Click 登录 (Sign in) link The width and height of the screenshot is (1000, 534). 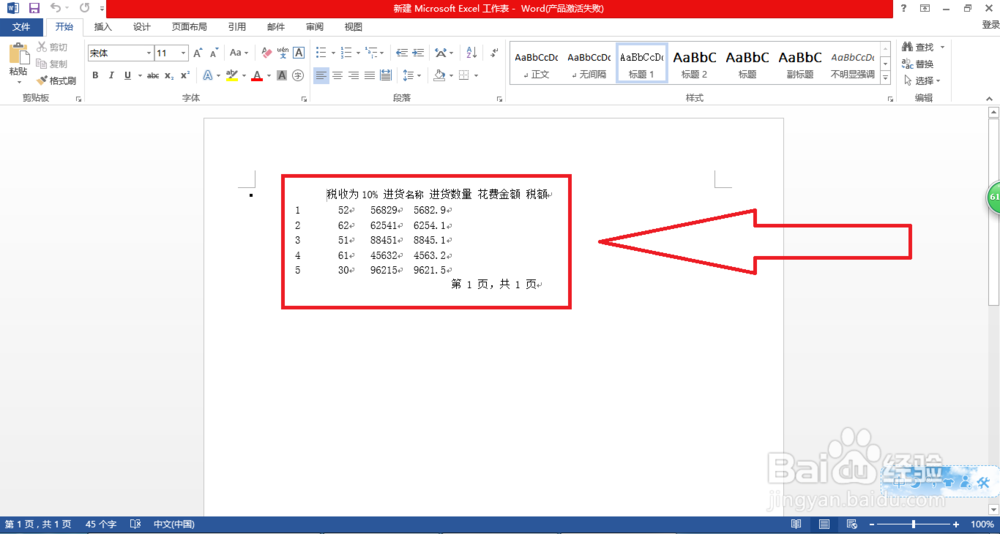point(990,25)
